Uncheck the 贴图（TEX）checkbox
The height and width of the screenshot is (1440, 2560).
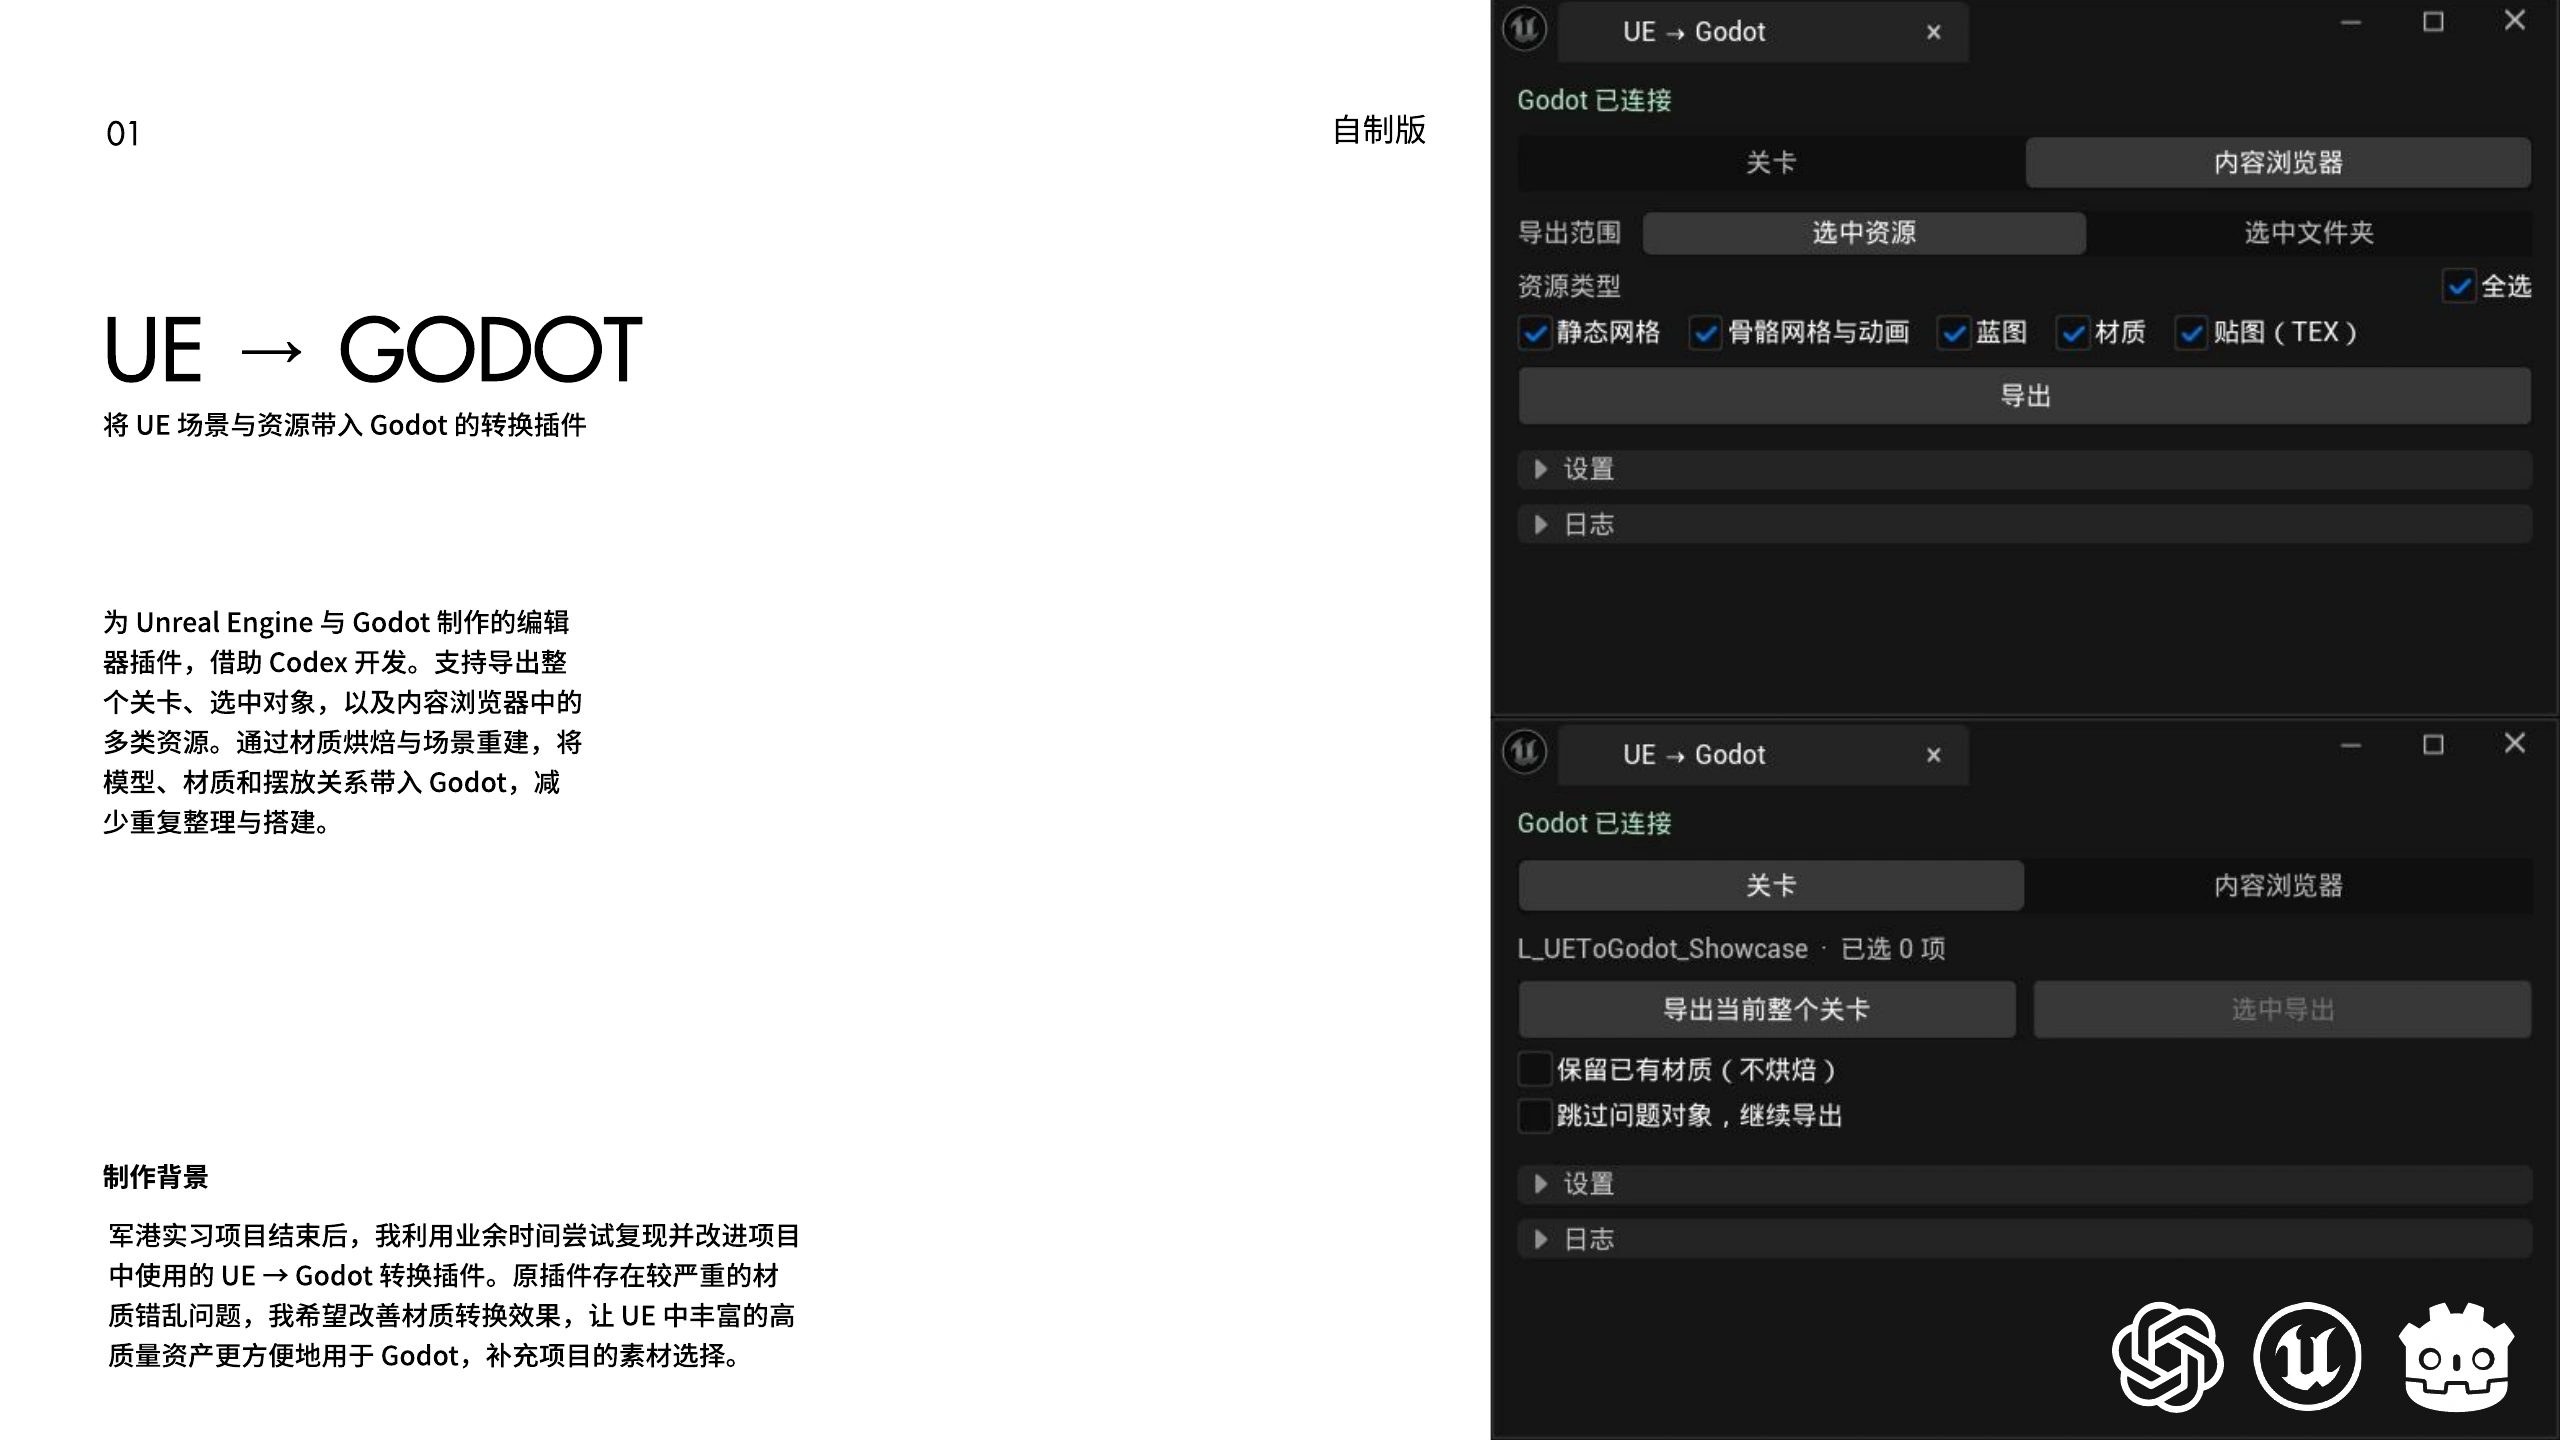click(x=2191, y=333)
